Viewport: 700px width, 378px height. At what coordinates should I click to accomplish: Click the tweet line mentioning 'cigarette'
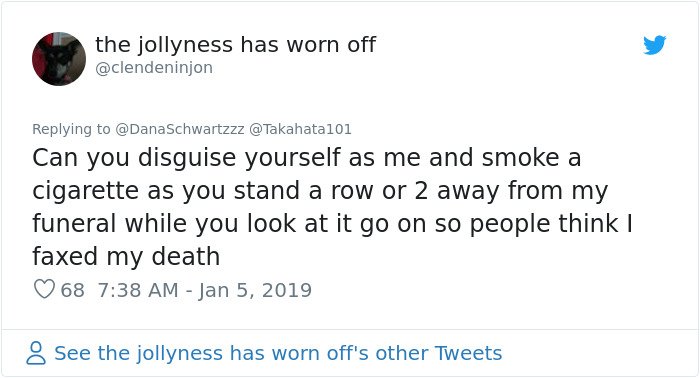click(x=320, y=191)
